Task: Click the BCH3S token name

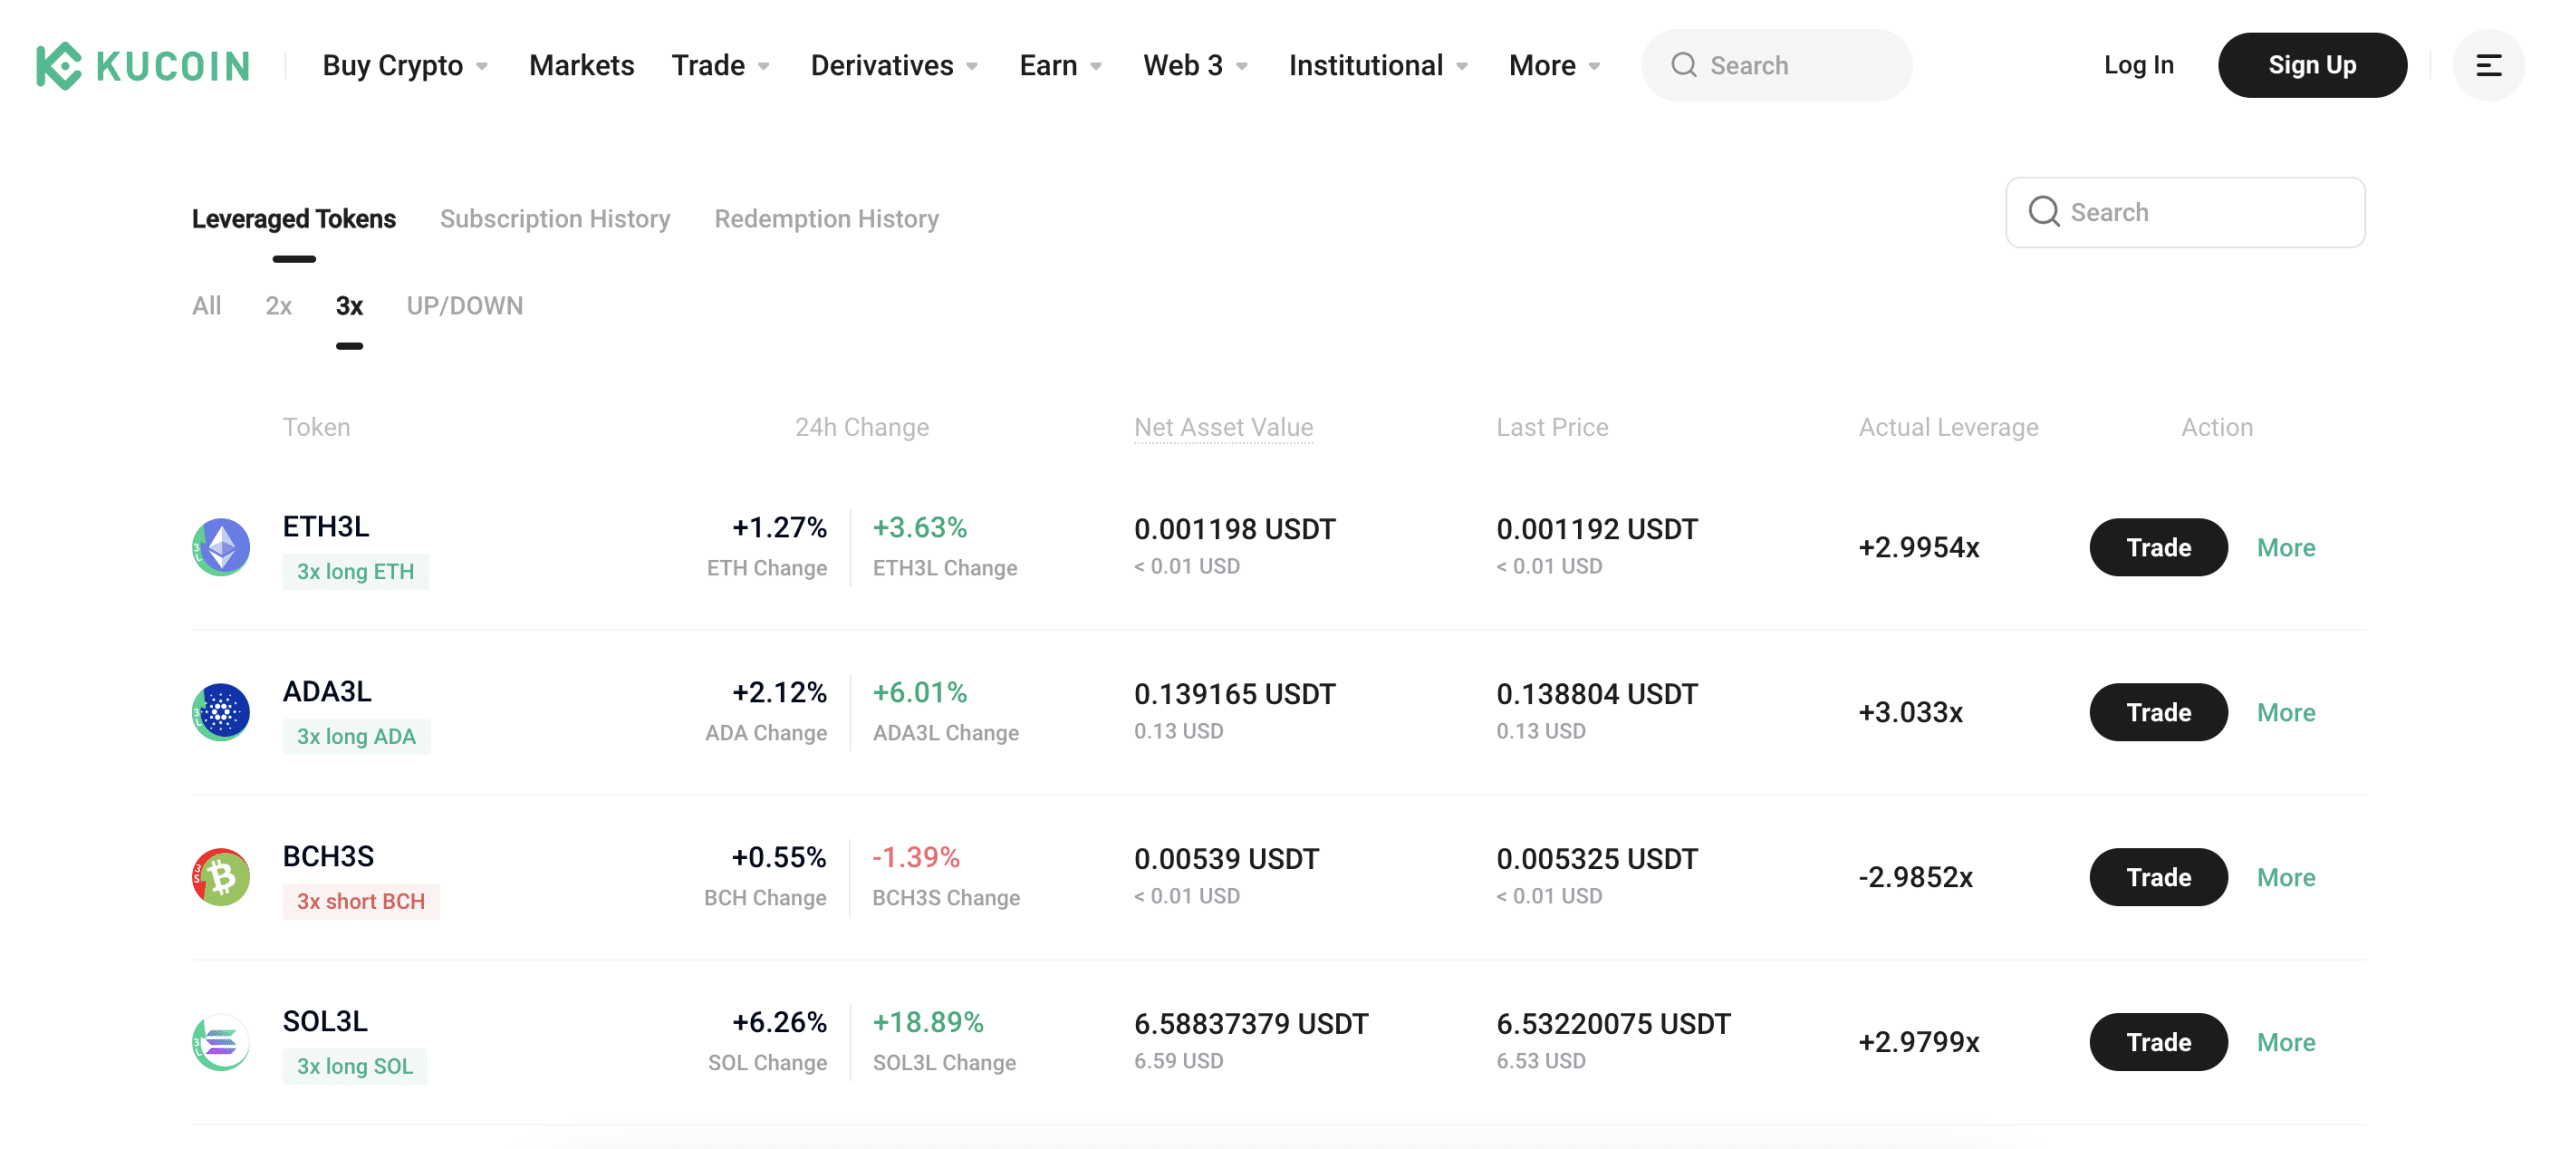Action: tap(328, 857)
